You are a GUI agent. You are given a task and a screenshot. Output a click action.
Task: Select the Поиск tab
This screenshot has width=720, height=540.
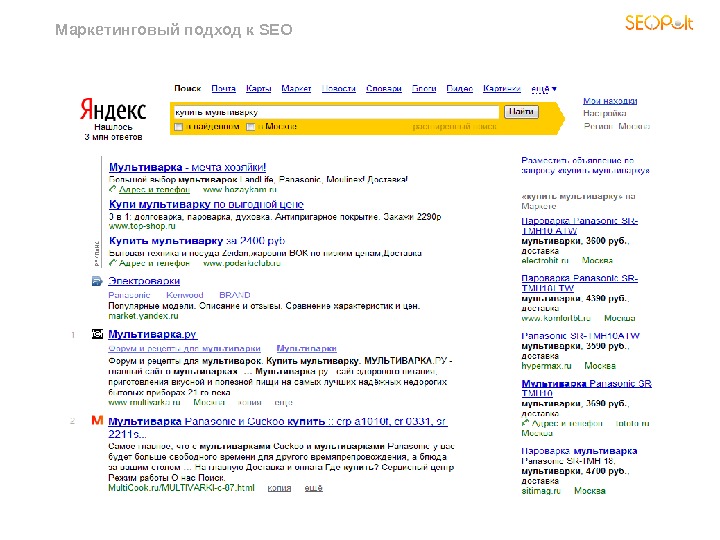[x=188, y=89]
